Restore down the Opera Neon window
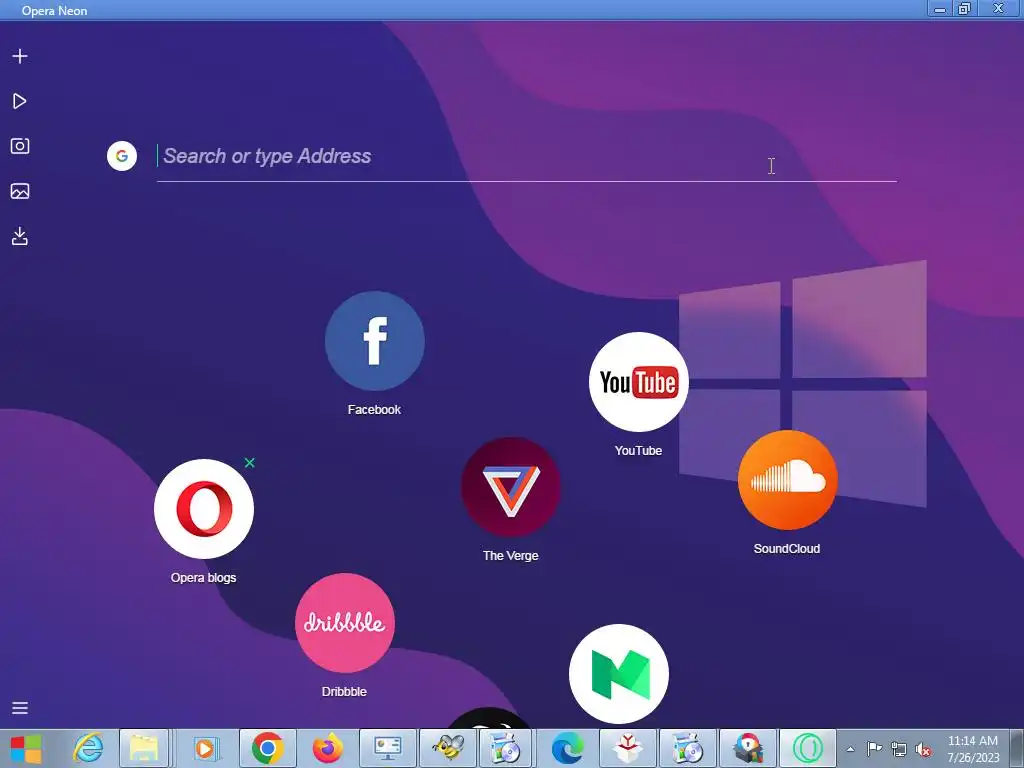Image resolution: width=1024 pixels, height=768 pixels. (964, 9)
